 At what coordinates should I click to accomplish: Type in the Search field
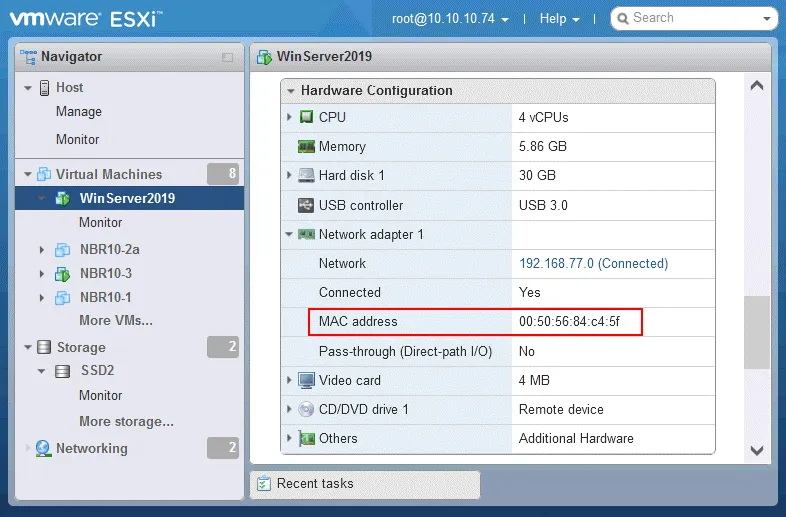click(x=700, y=18)
